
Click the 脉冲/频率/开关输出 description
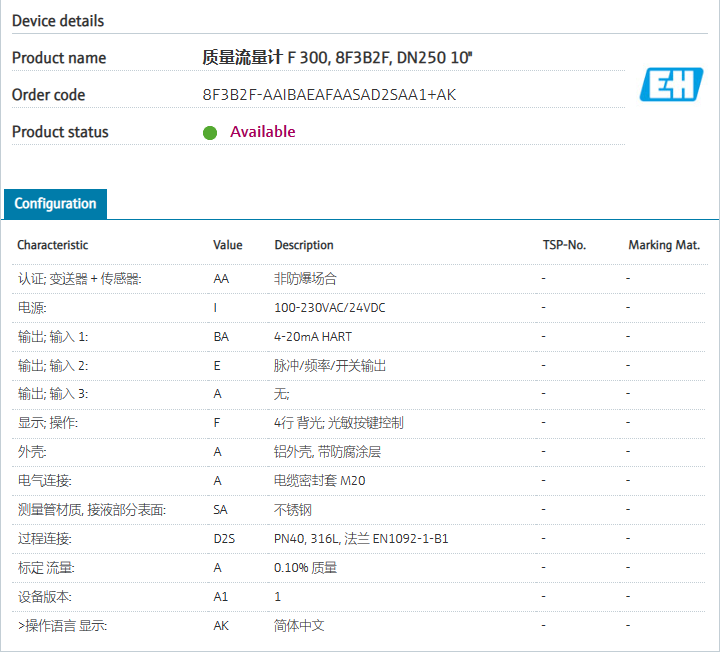point(330,366)
